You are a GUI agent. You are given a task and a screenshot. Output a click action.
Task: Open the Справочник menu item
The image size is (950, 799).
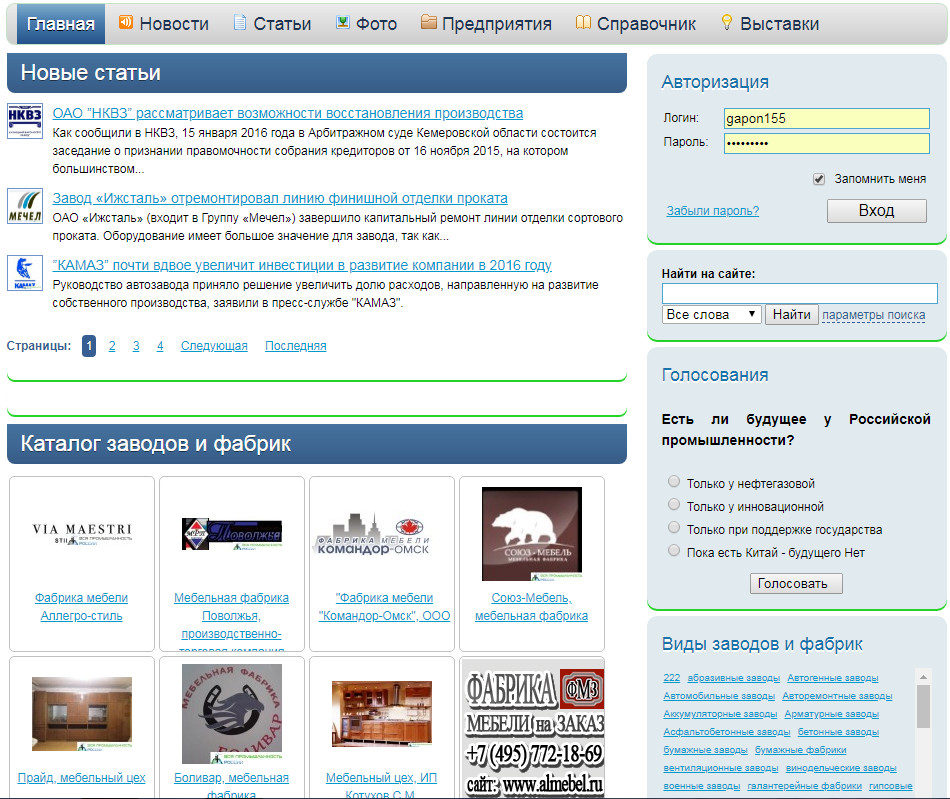click(x=646, y=24)
